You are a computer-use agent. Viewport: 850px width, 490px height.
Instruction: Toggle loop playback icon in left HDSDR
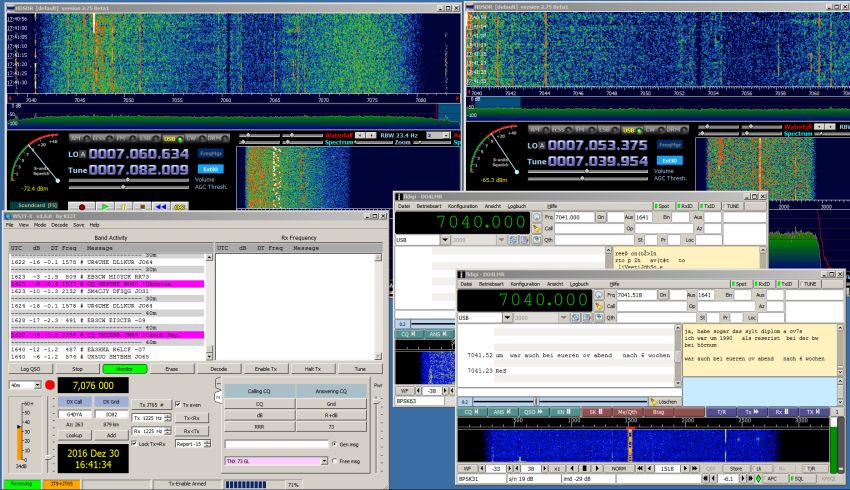pyautogui.click(x=180, y=206)
